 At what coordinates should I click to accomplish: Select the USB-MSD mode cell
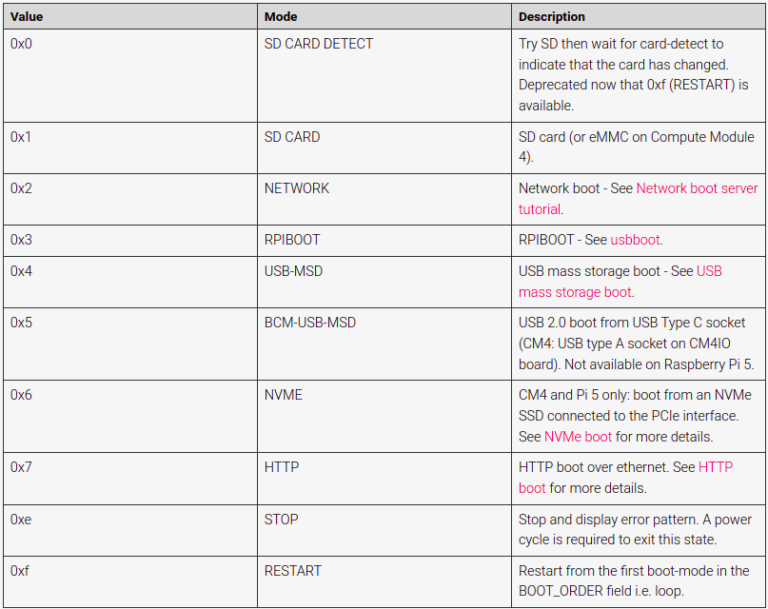click(293, 271)
